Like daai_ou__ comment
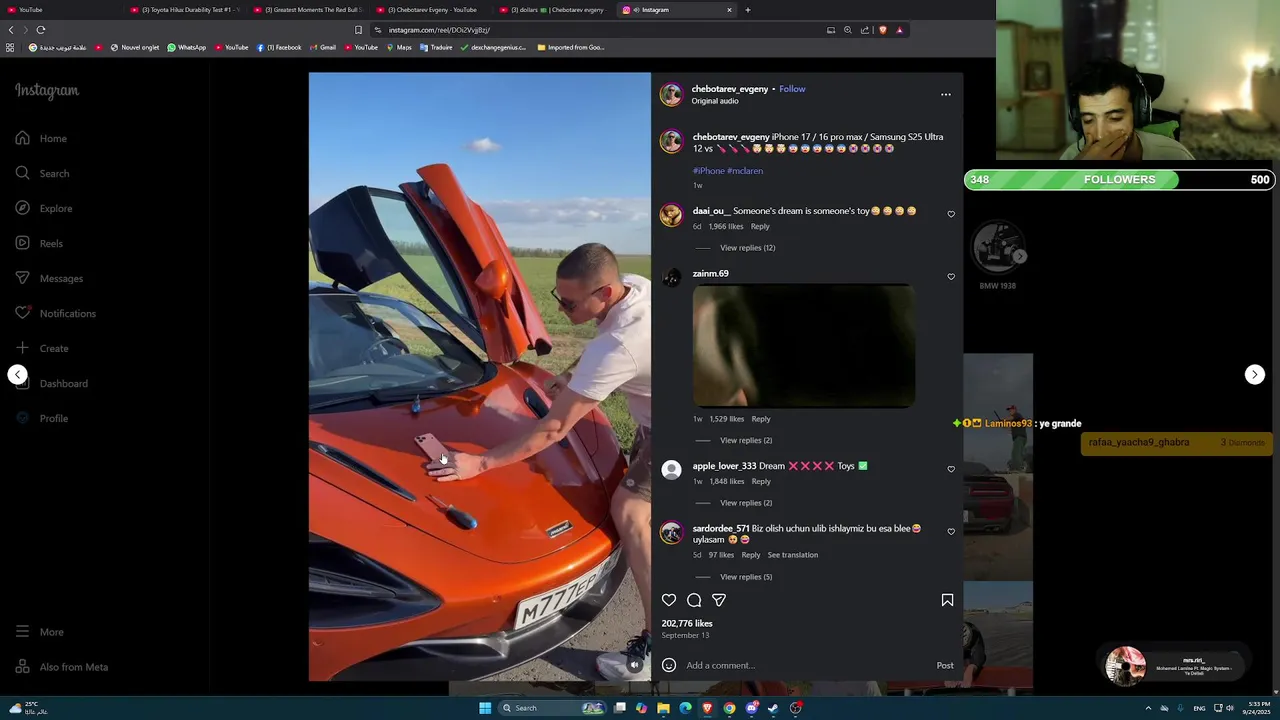Screen dimensions: 1280x720 (951, 214)
